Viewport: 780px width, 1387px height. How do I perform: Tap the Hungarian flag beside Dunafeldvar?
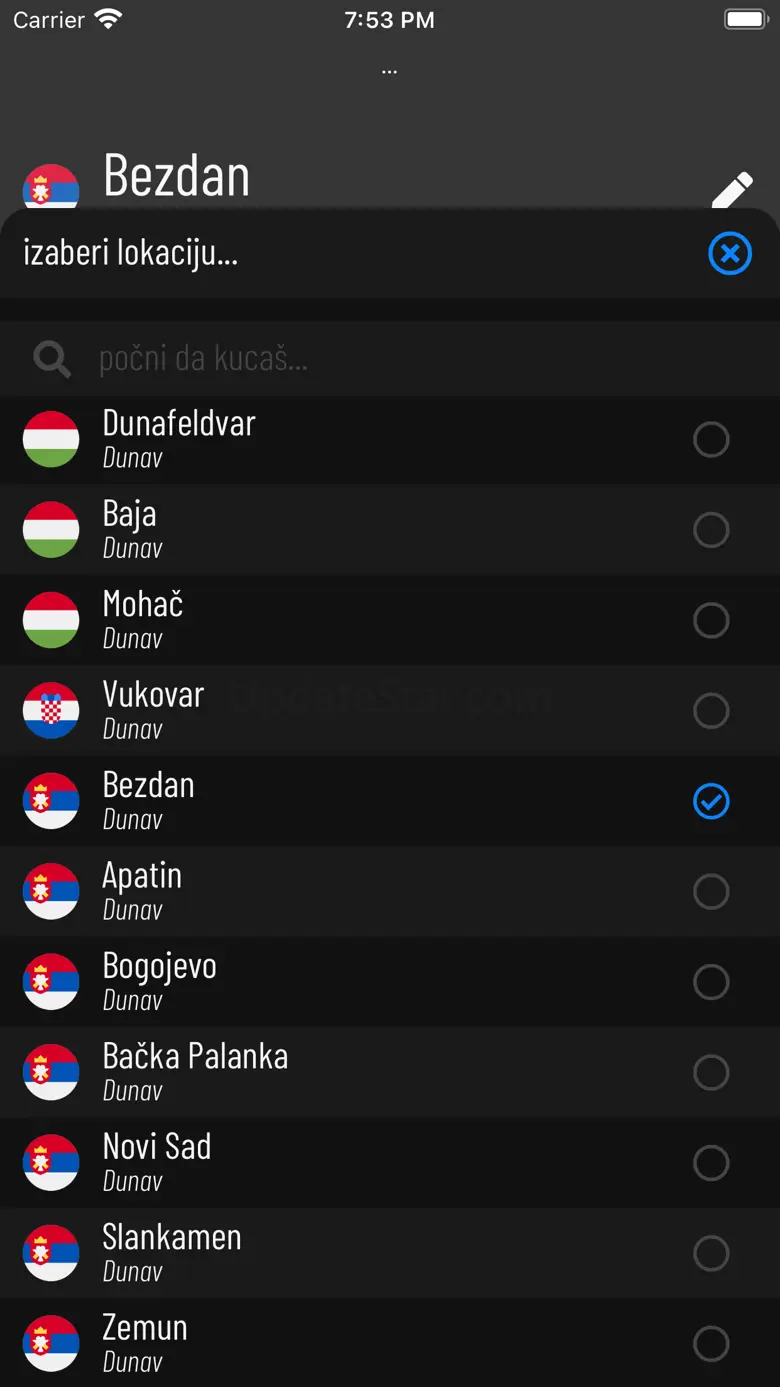tap(51, 439)
